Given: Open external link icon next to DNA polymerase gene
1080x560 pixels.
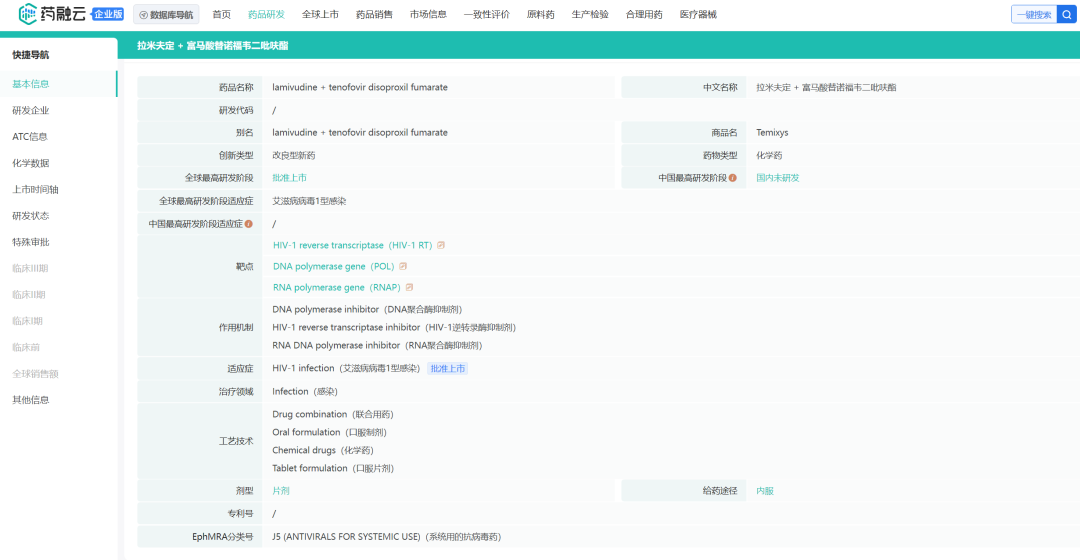Looking at the screenshot, I should point(403,267).
